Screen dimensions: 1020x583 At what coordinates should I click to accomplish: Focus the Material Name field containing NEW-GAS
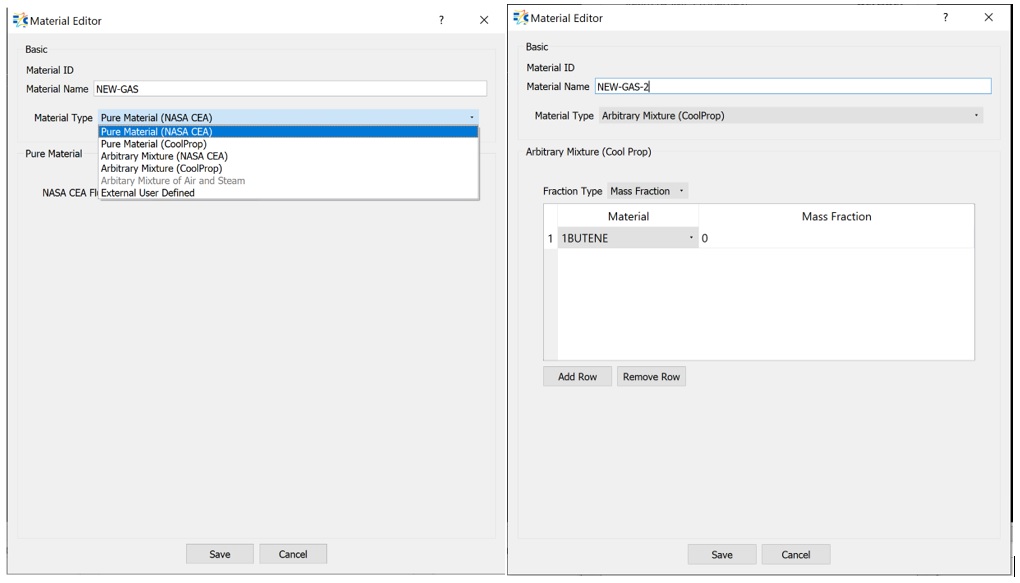pos(290,89)
